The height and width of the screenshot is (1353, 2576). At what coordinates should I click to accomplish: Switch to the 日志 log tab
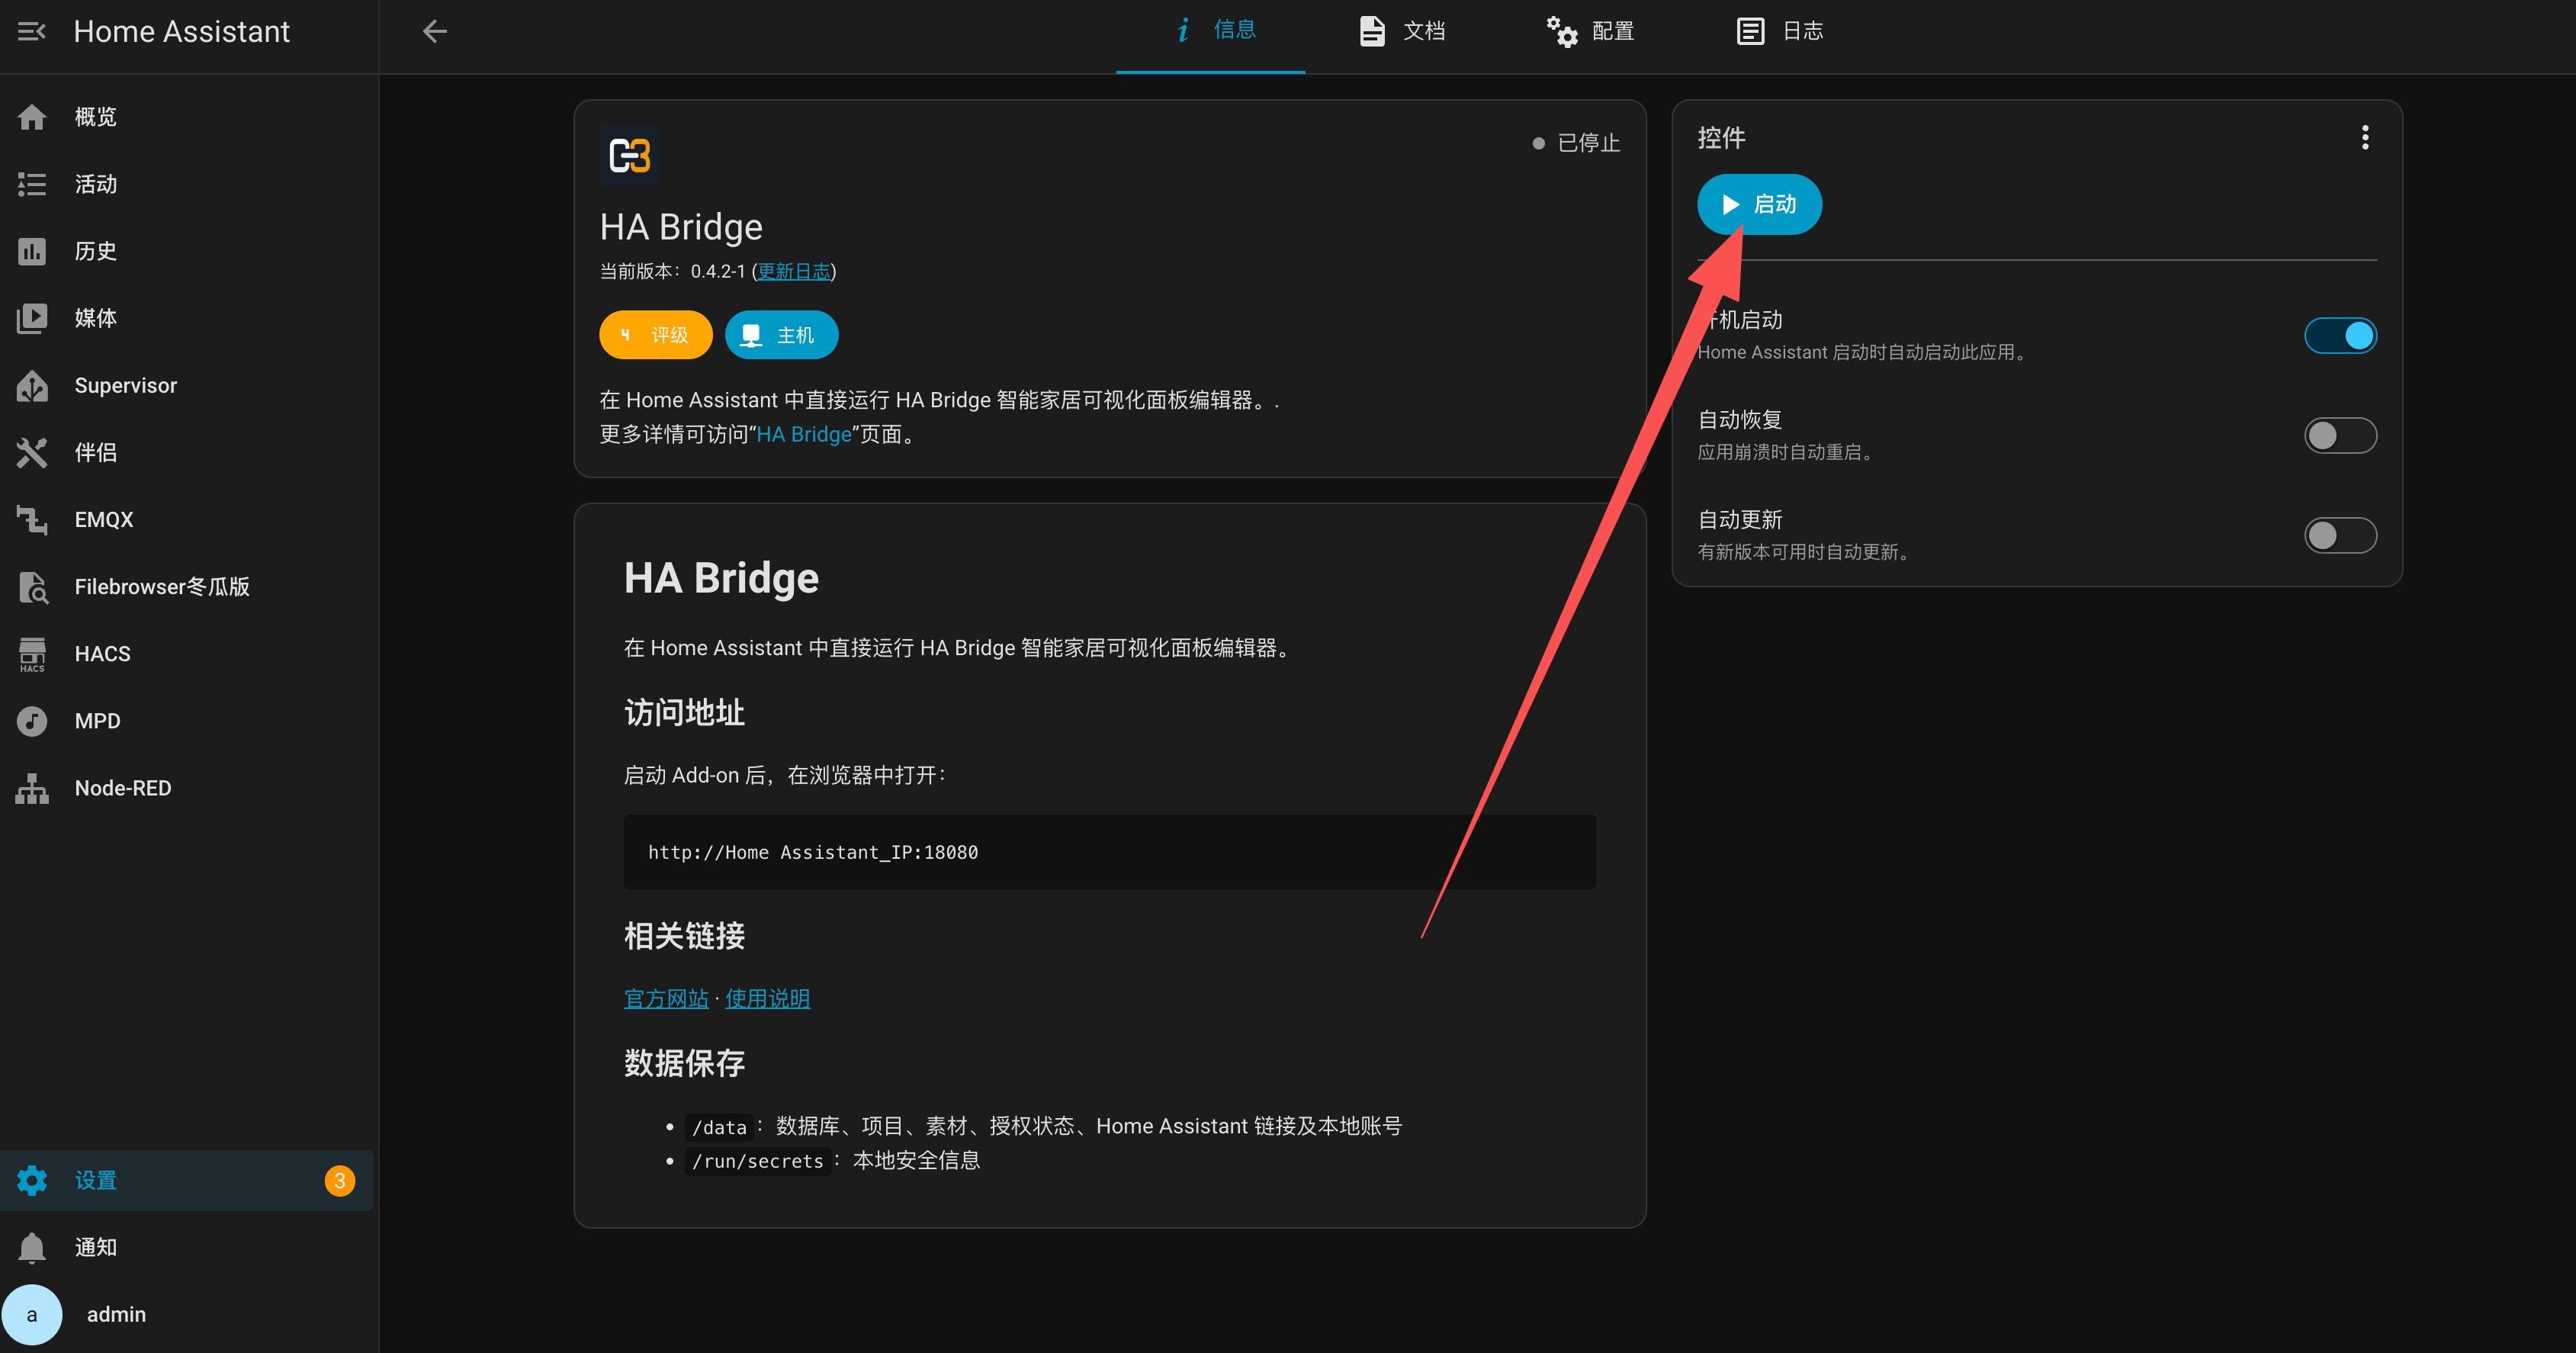1778,32
